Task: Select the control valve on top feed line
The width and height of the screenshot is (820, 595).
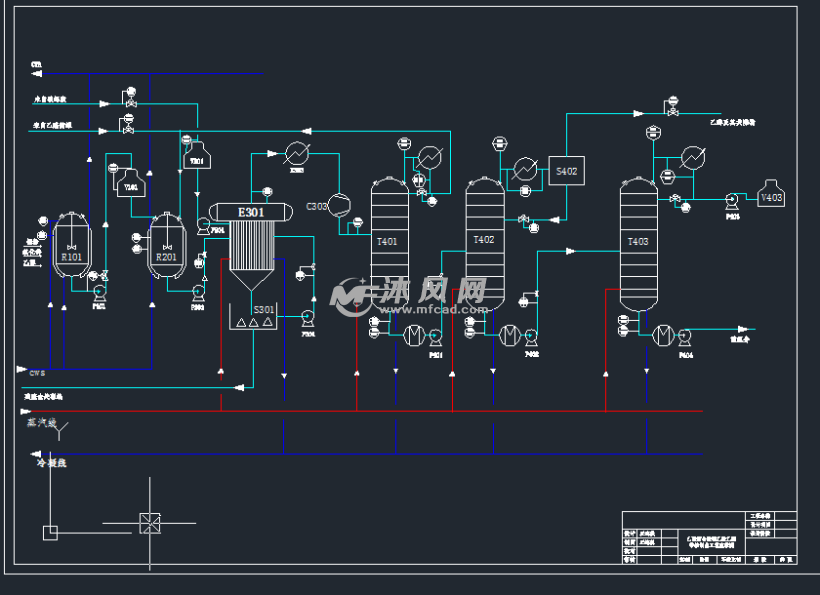Action: [131, 104]
